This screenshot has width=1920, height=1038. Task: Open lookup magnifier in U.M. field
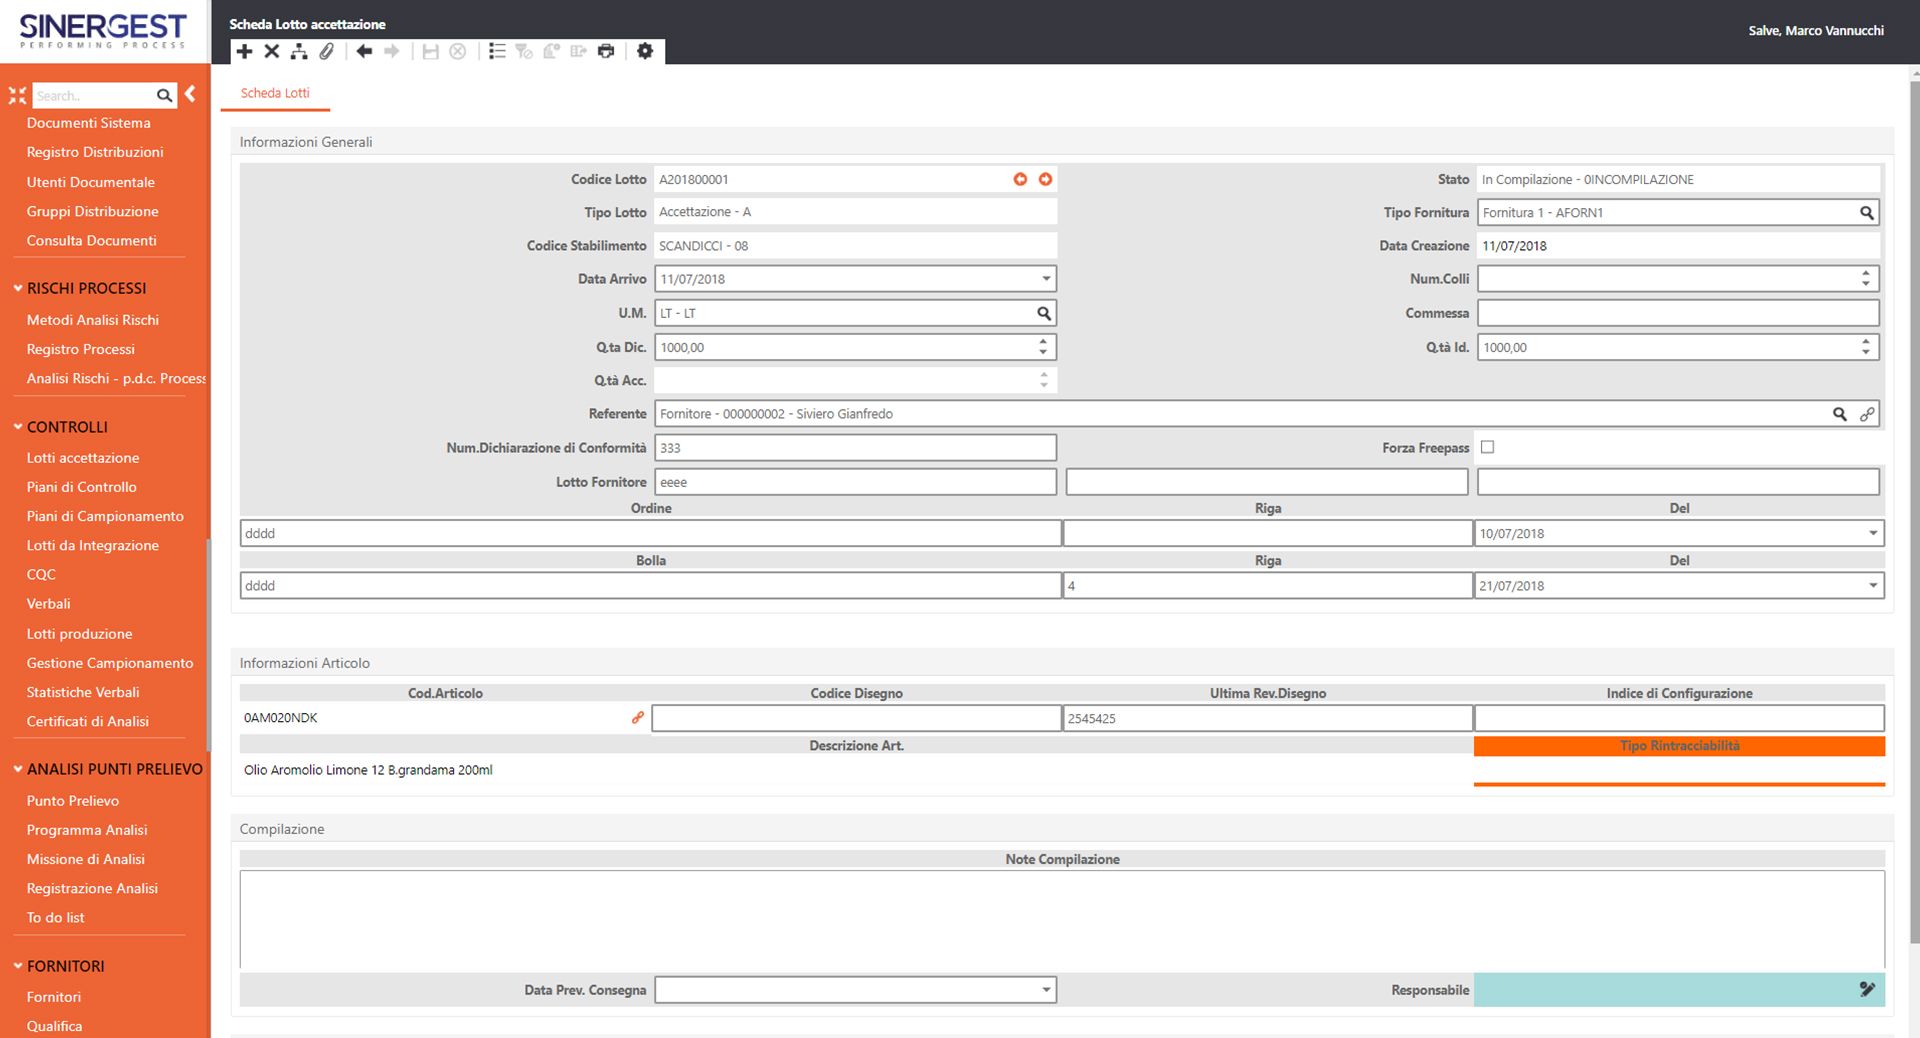click(x=1043, y=313)
